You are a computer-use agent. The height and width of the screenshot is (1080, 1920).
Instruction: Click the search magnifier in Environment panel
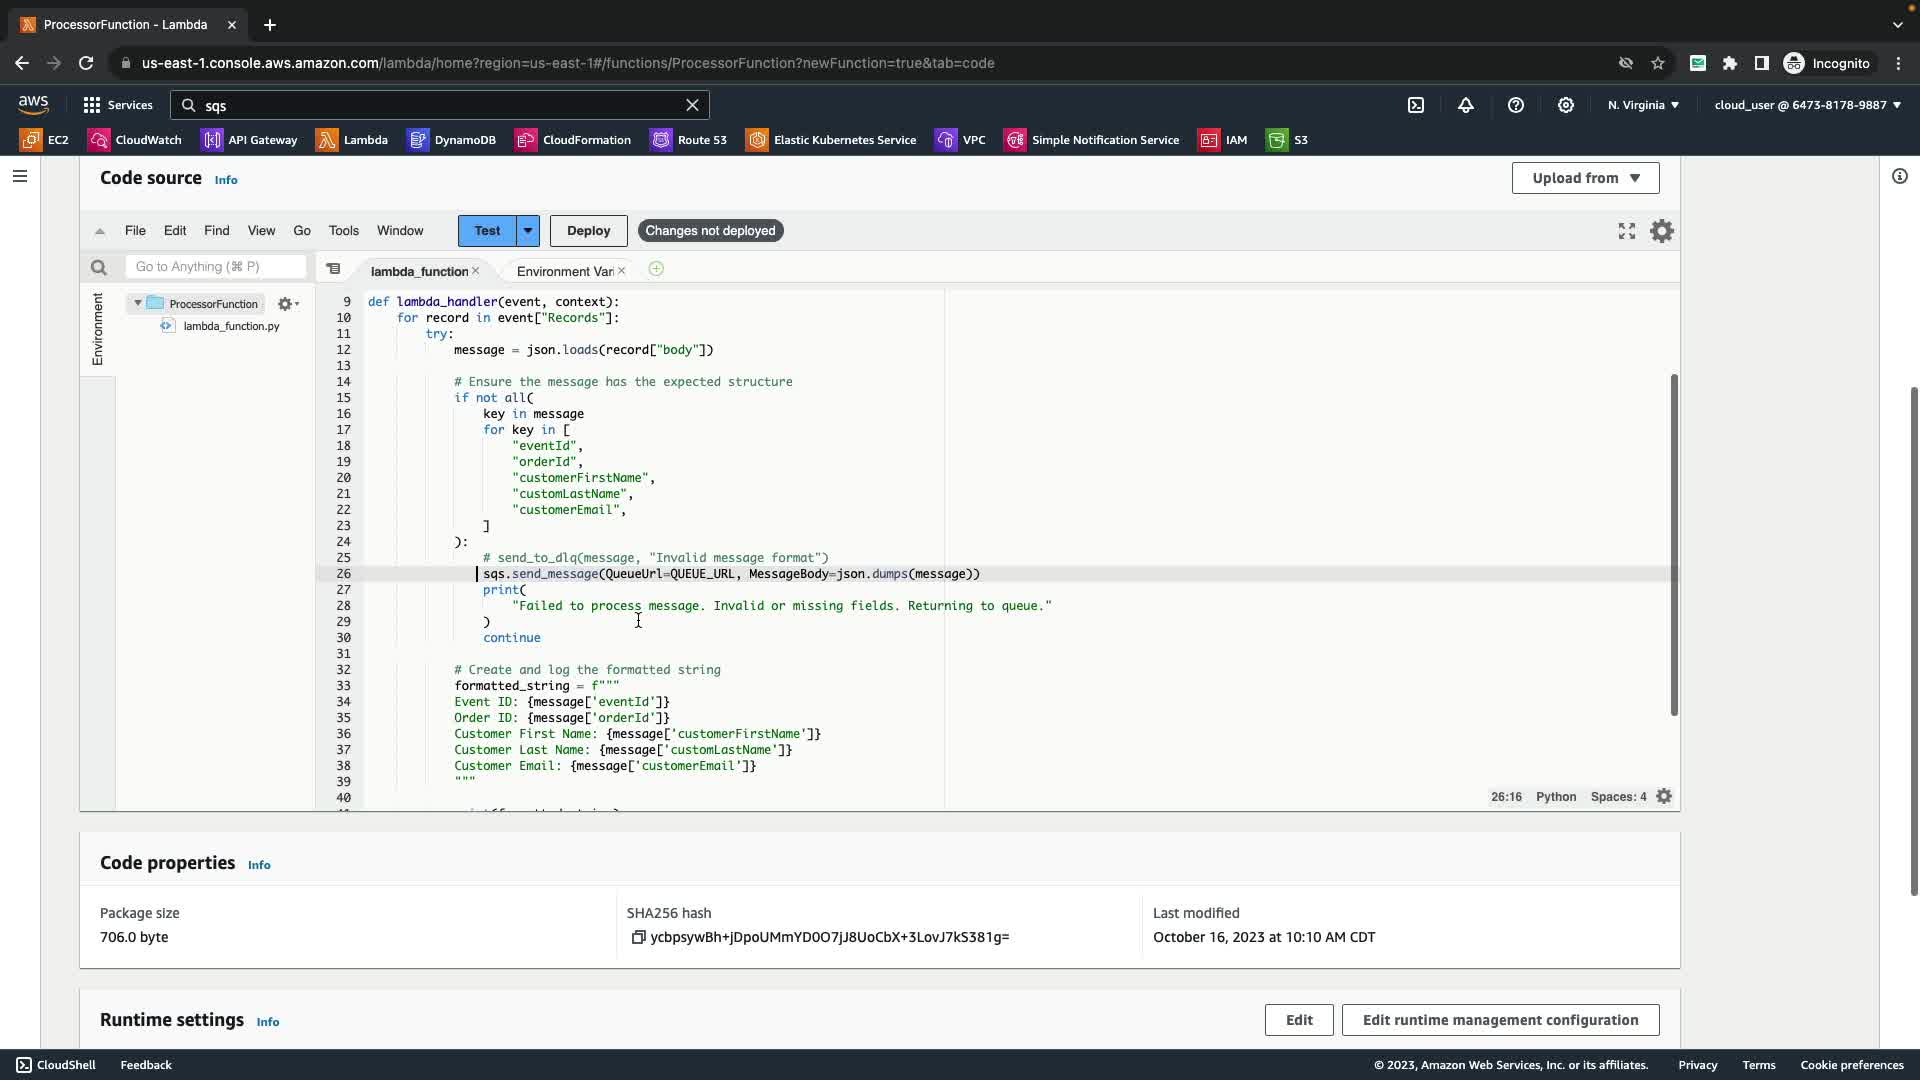[98, 267]
